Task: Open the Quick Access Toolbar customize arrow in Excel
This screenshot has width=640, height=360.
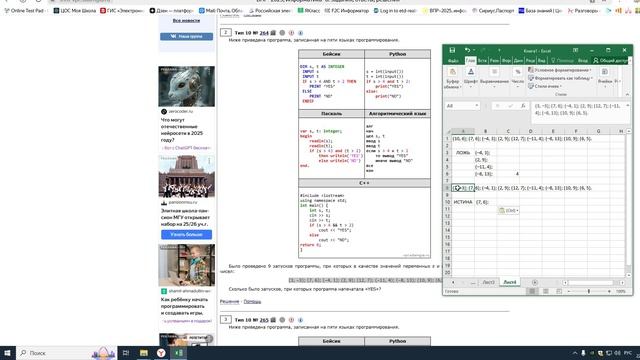Action: (499, 50)
